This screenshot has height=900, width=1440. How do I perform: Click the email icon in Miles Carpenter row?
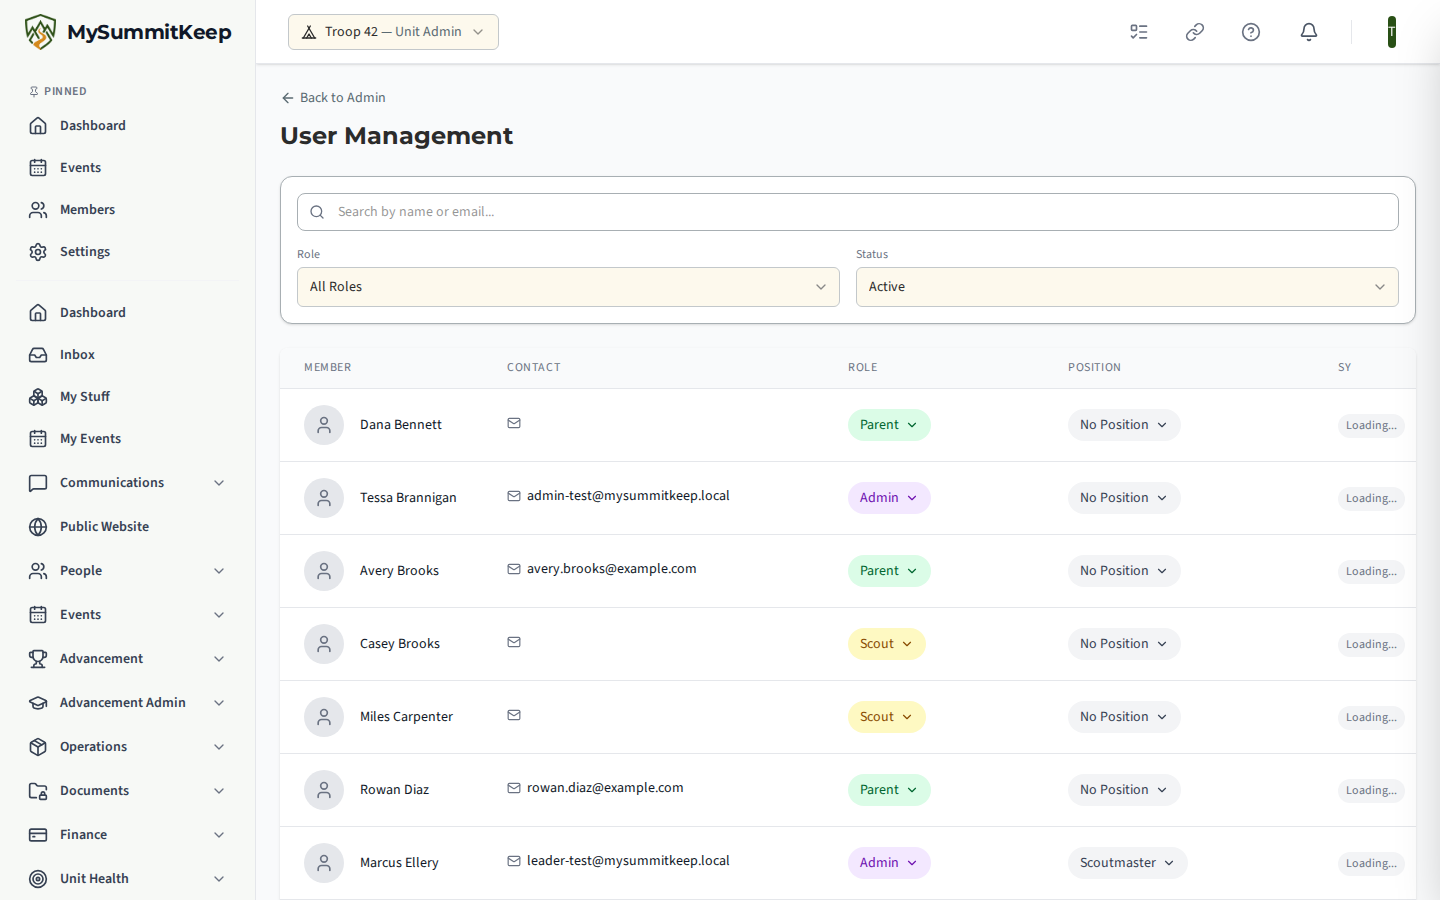(x=514, y=715)
